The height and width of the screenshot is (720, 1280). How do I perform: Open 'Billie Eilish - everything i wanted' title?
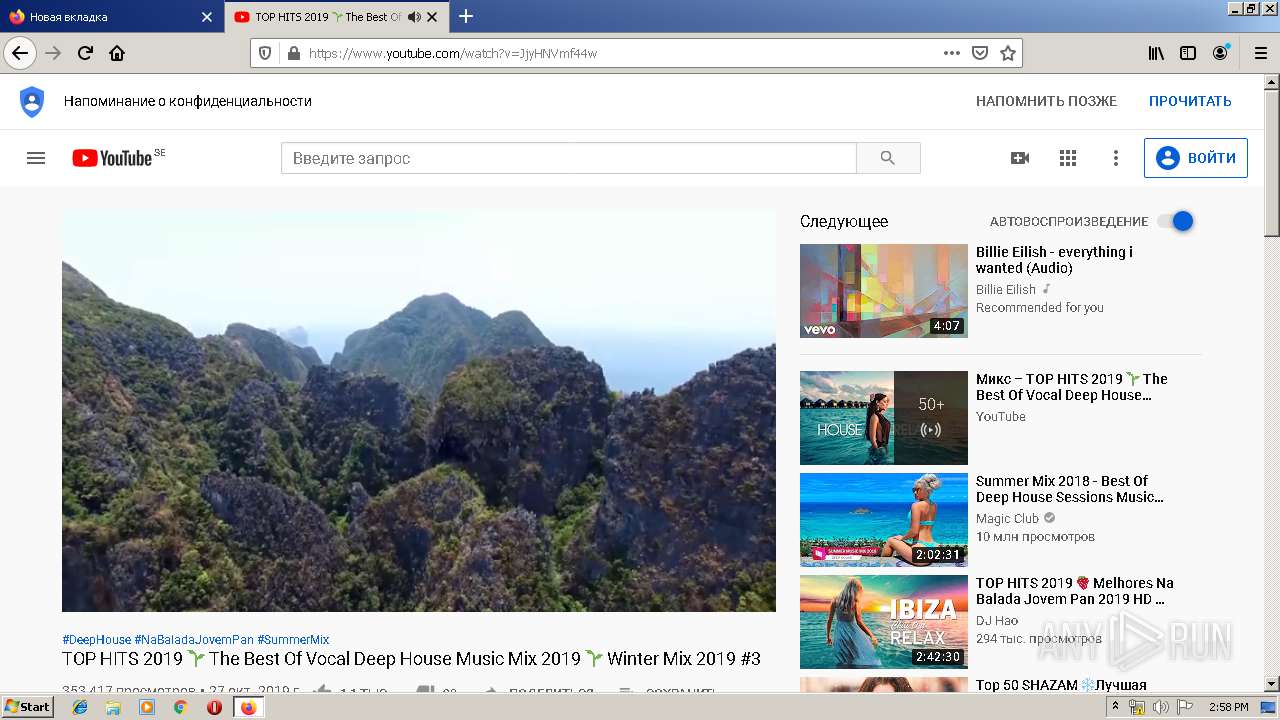point(1054,260)
